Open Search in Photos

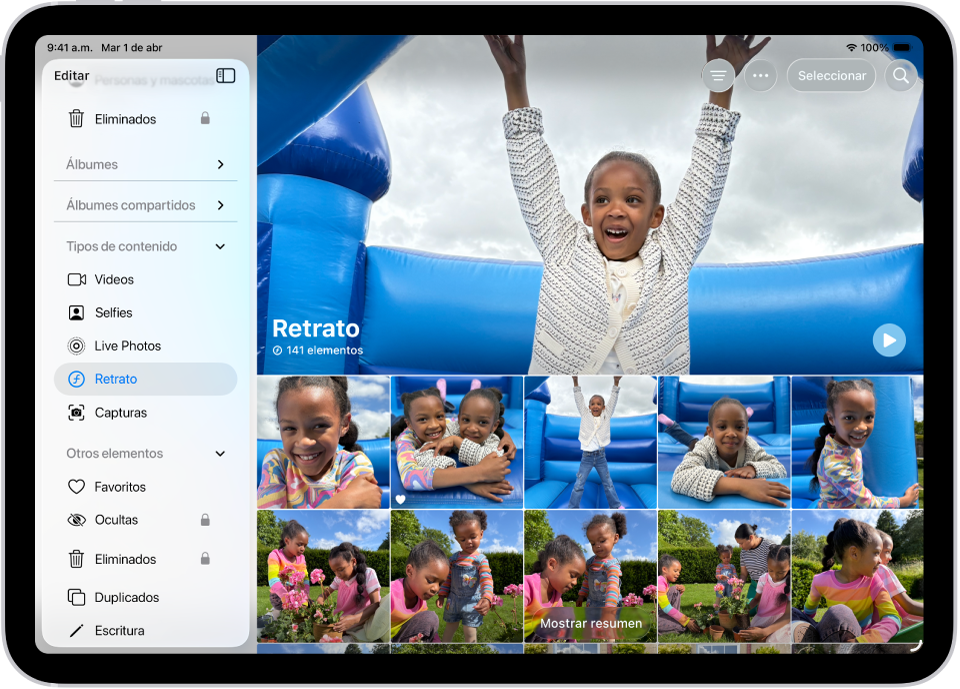tap(900, 75)
